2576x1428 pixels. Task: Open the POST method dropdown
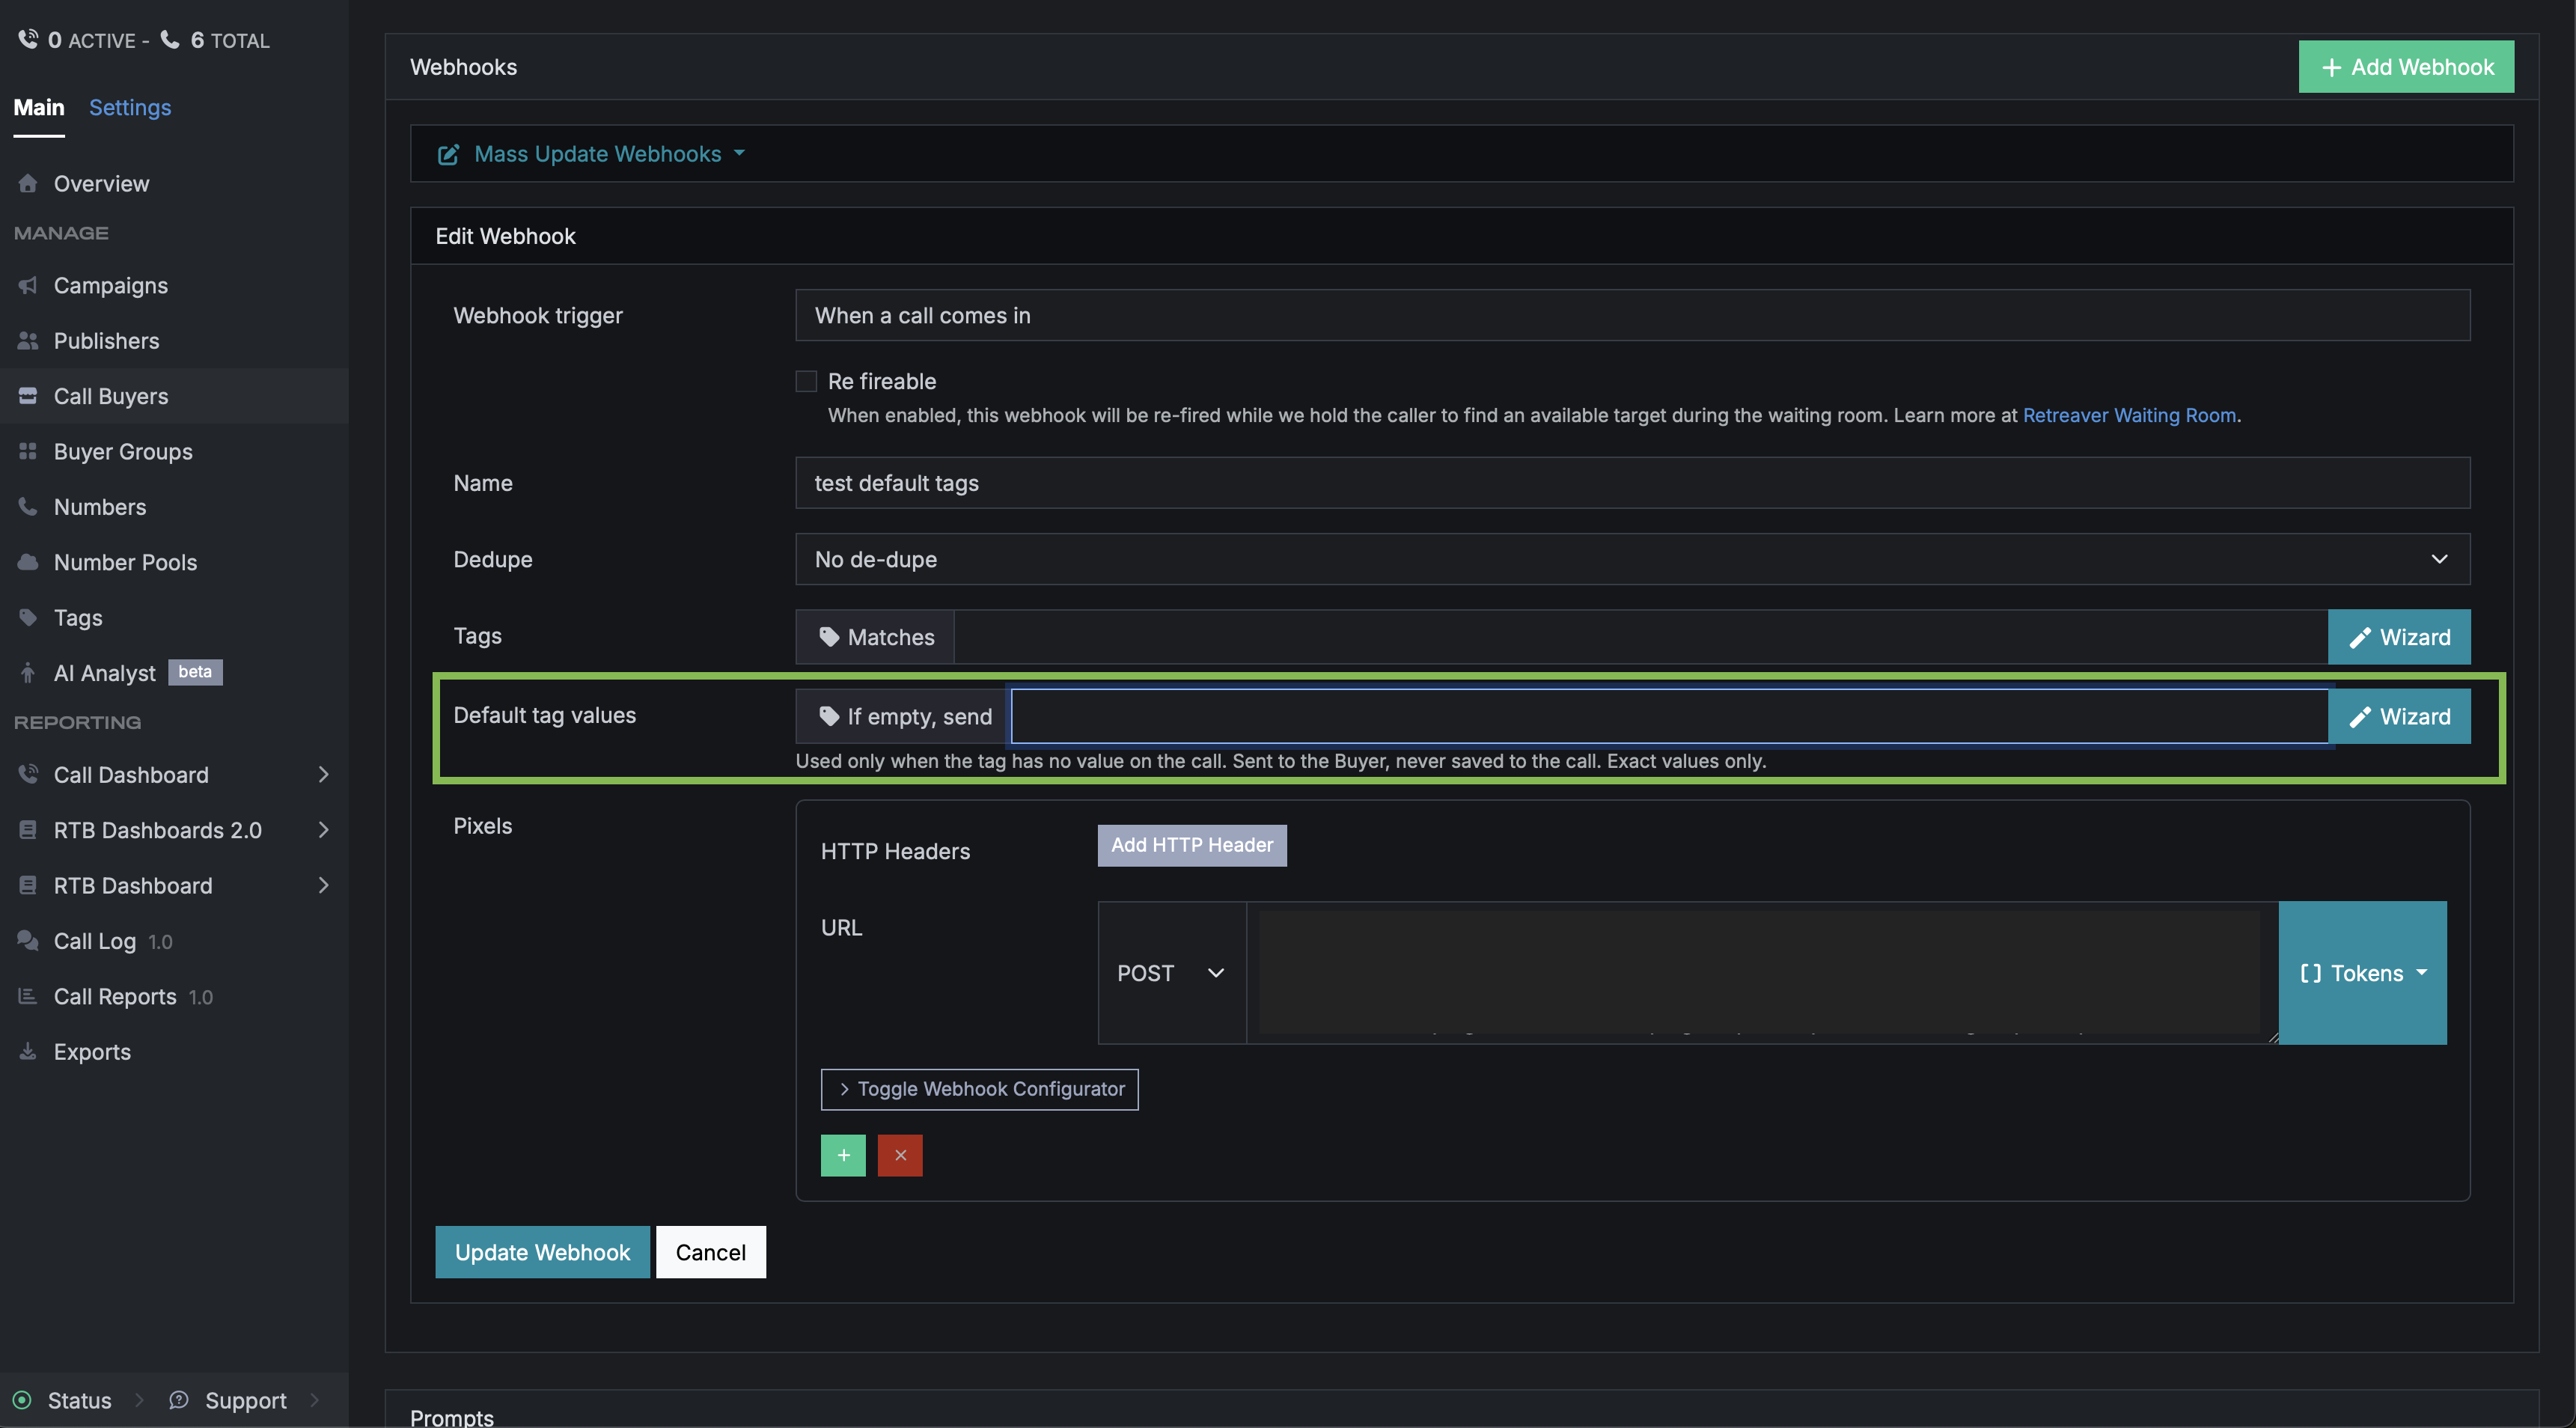pyautogui.click(x=1171, y=973)
